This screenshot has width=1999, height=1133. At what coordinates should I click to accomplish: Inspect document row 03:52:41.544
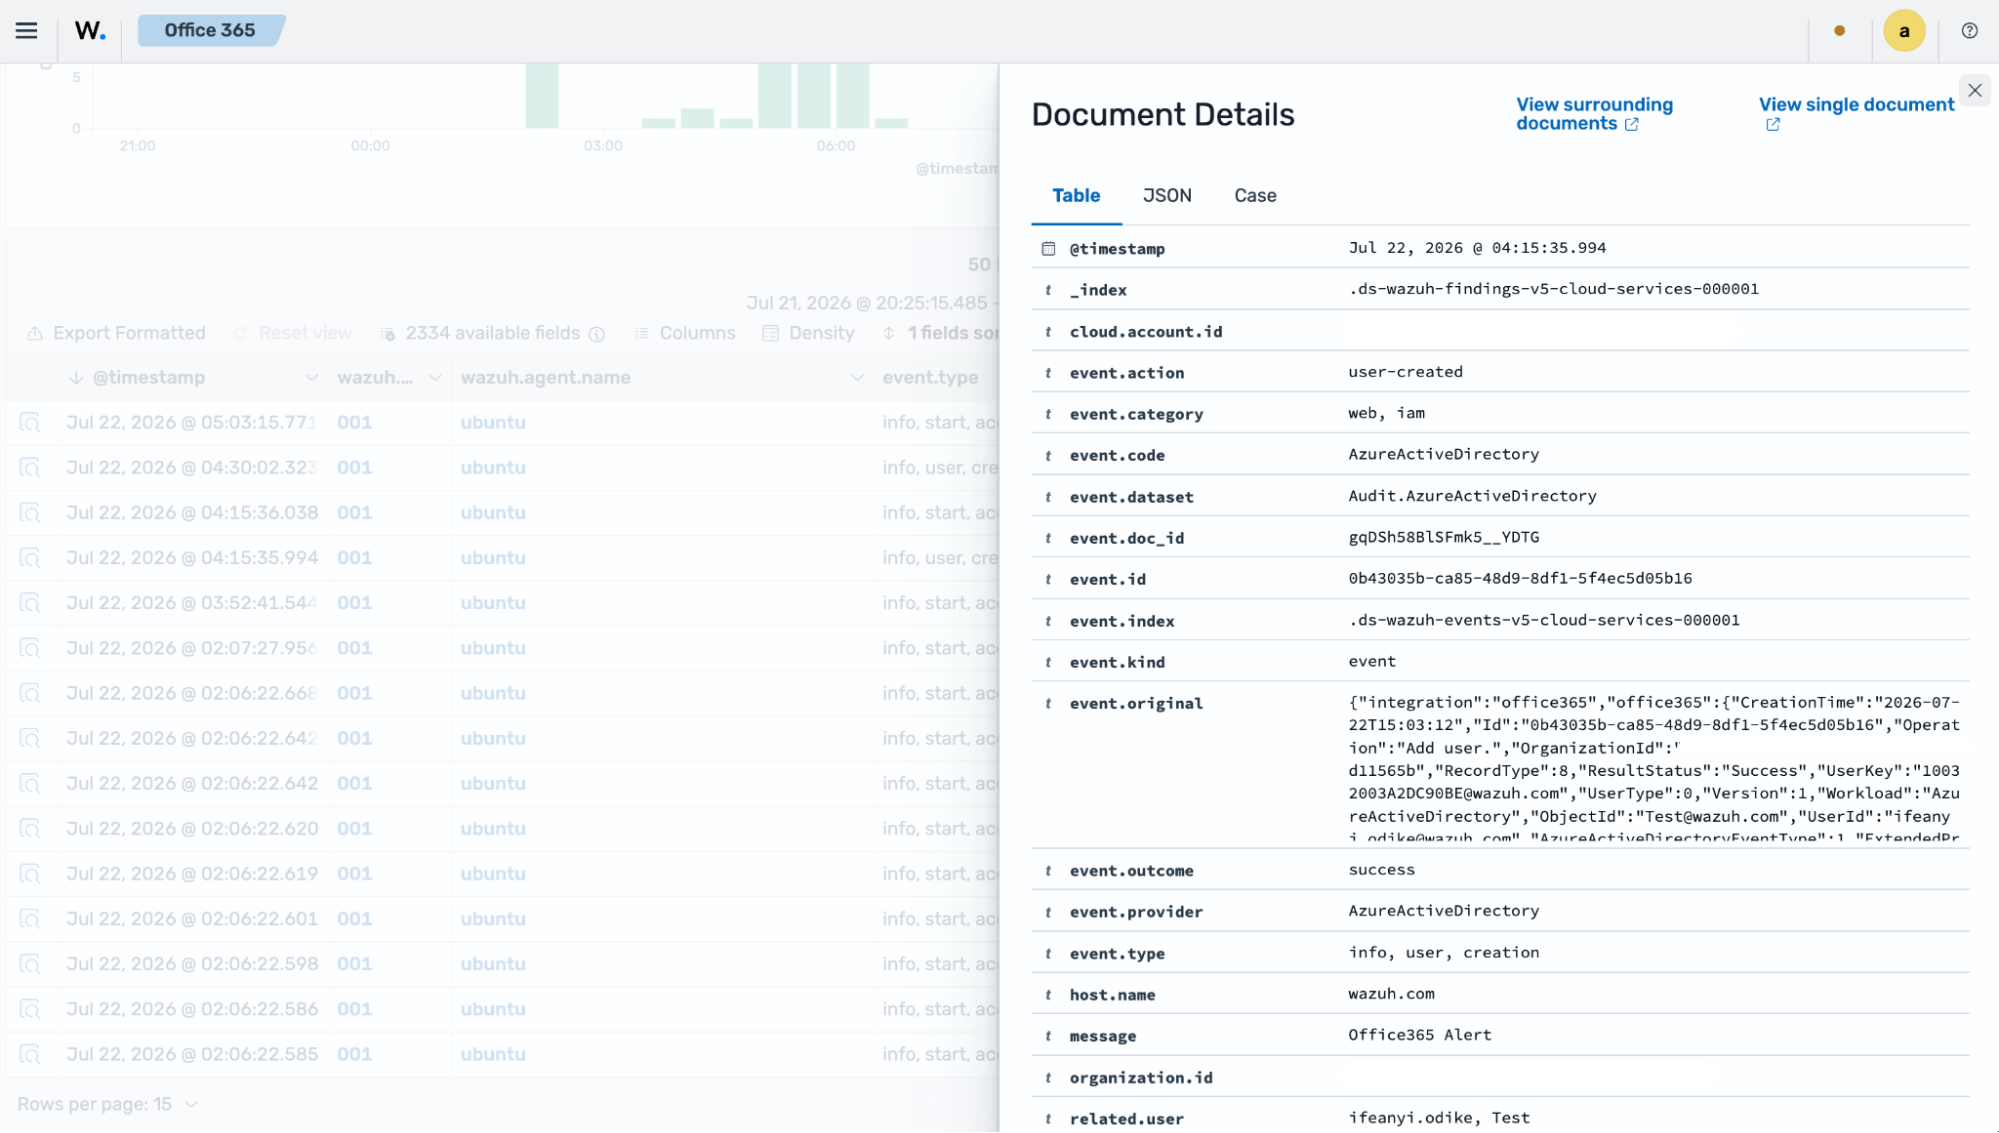30,603
